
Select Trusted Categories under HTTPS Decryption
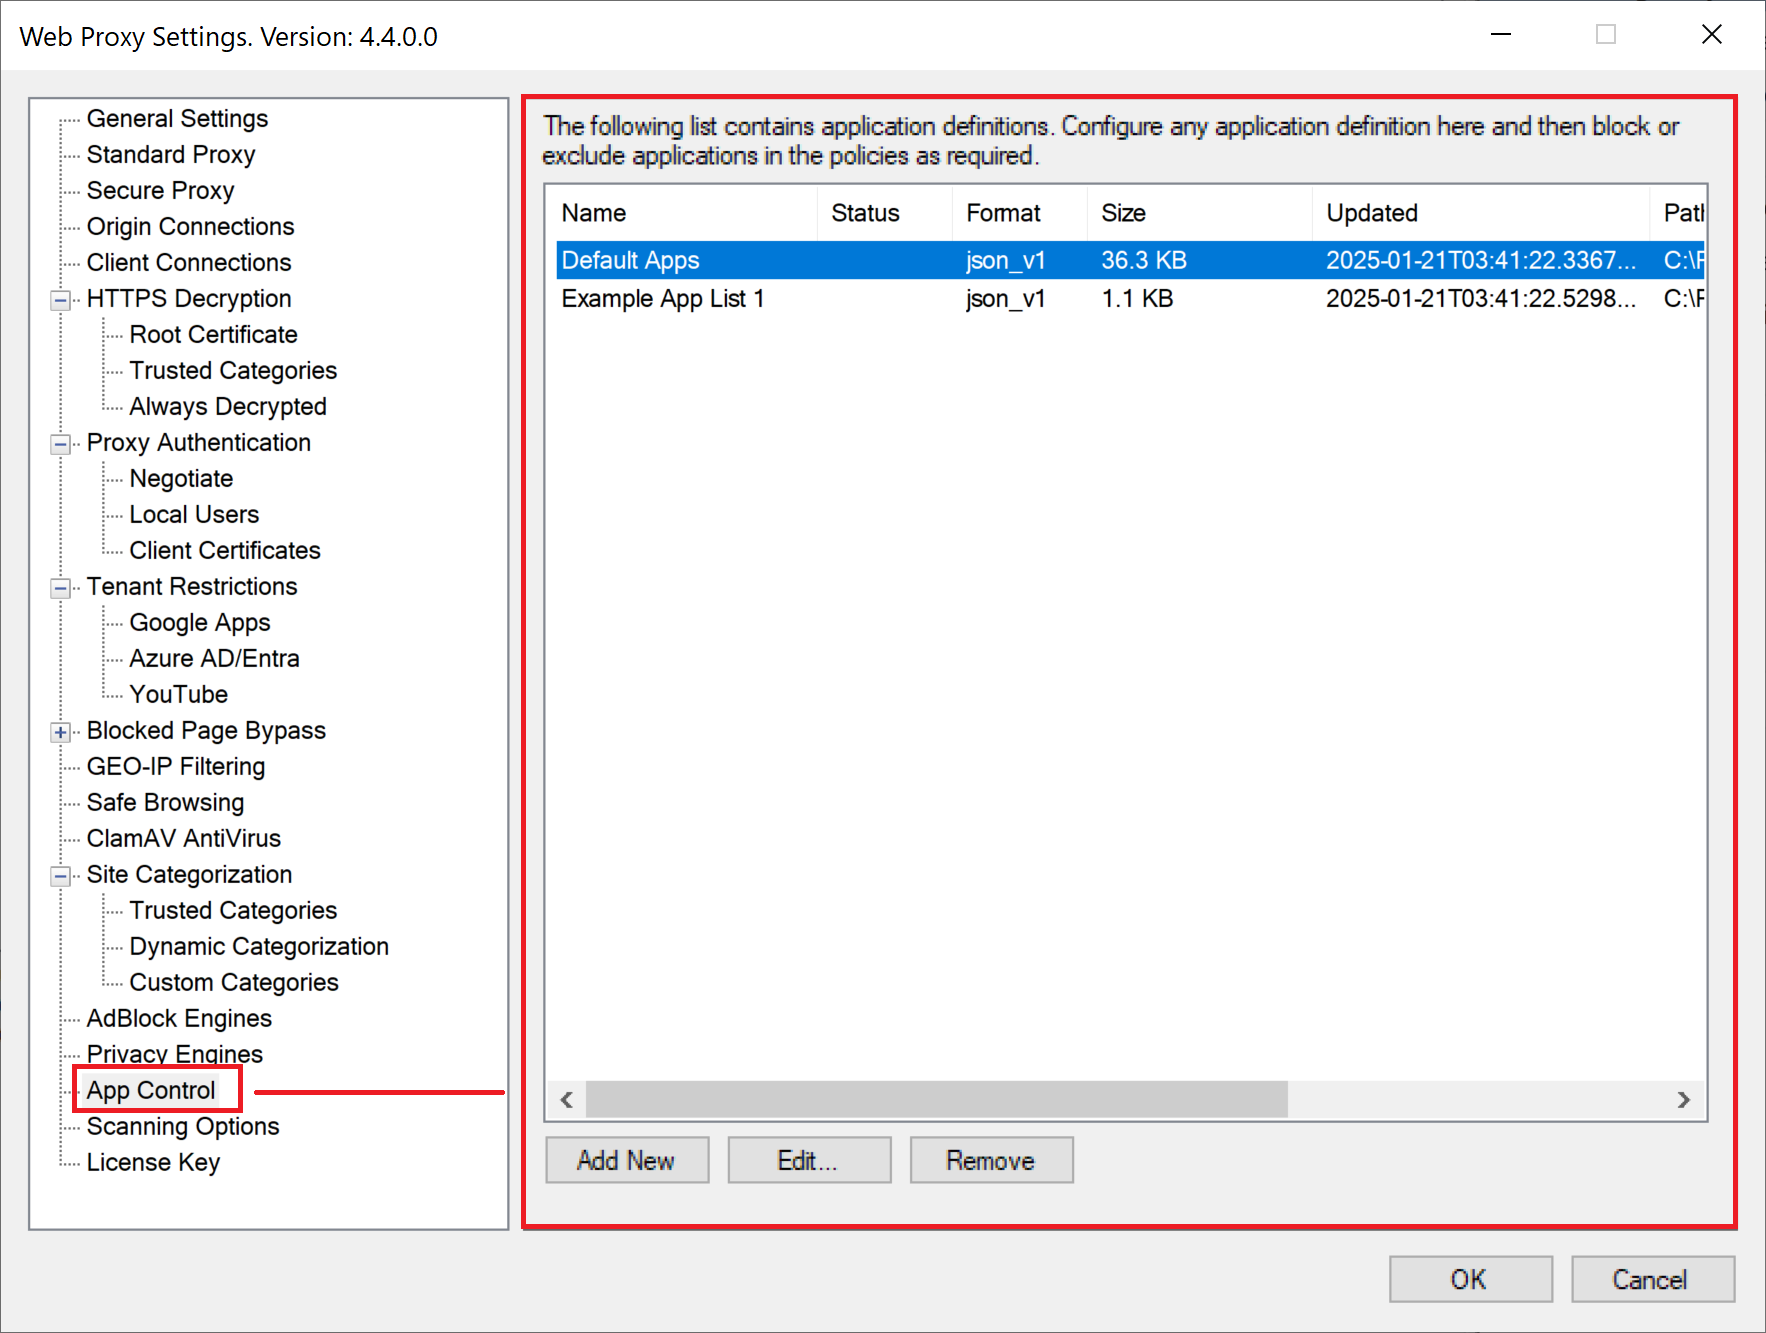[233, 371]
